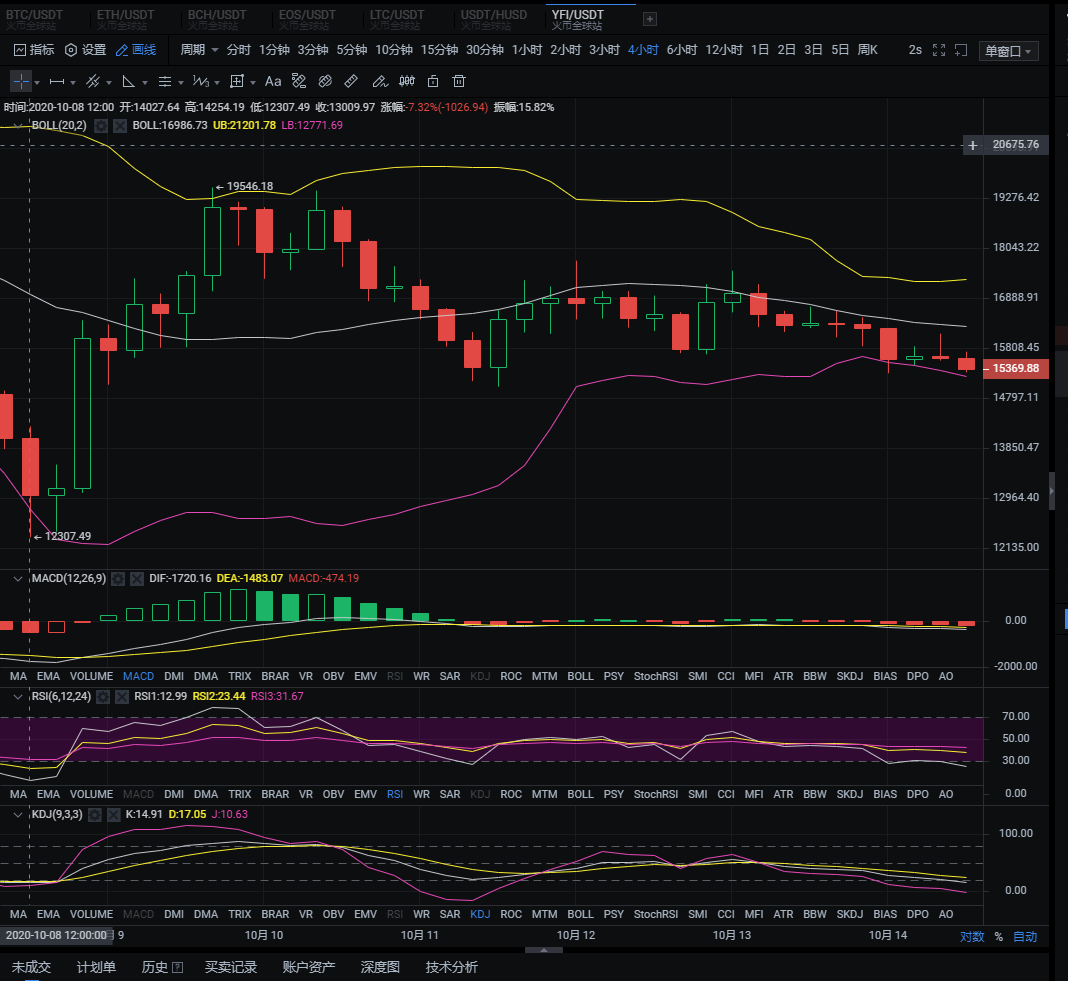Open the 未成交 open orders tab
This screenshot has width=1068, height=981.
[31, 967]
